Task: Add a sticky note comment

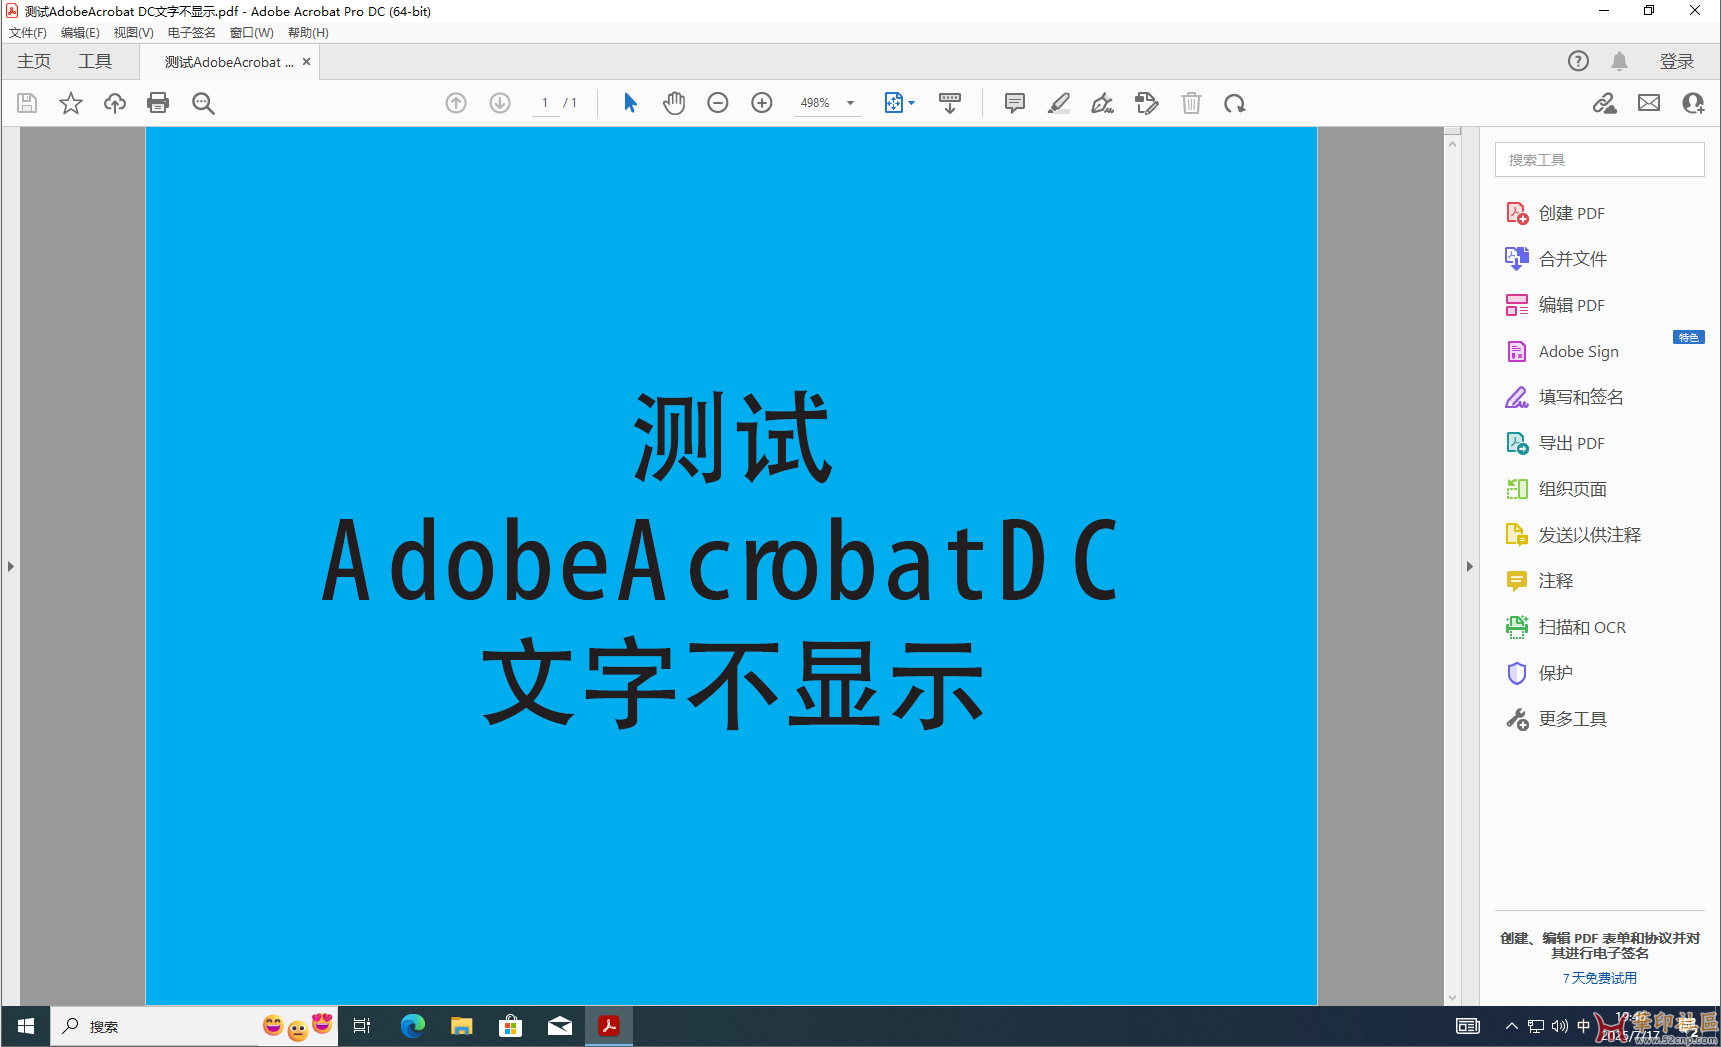Action: coord(1015,103)
